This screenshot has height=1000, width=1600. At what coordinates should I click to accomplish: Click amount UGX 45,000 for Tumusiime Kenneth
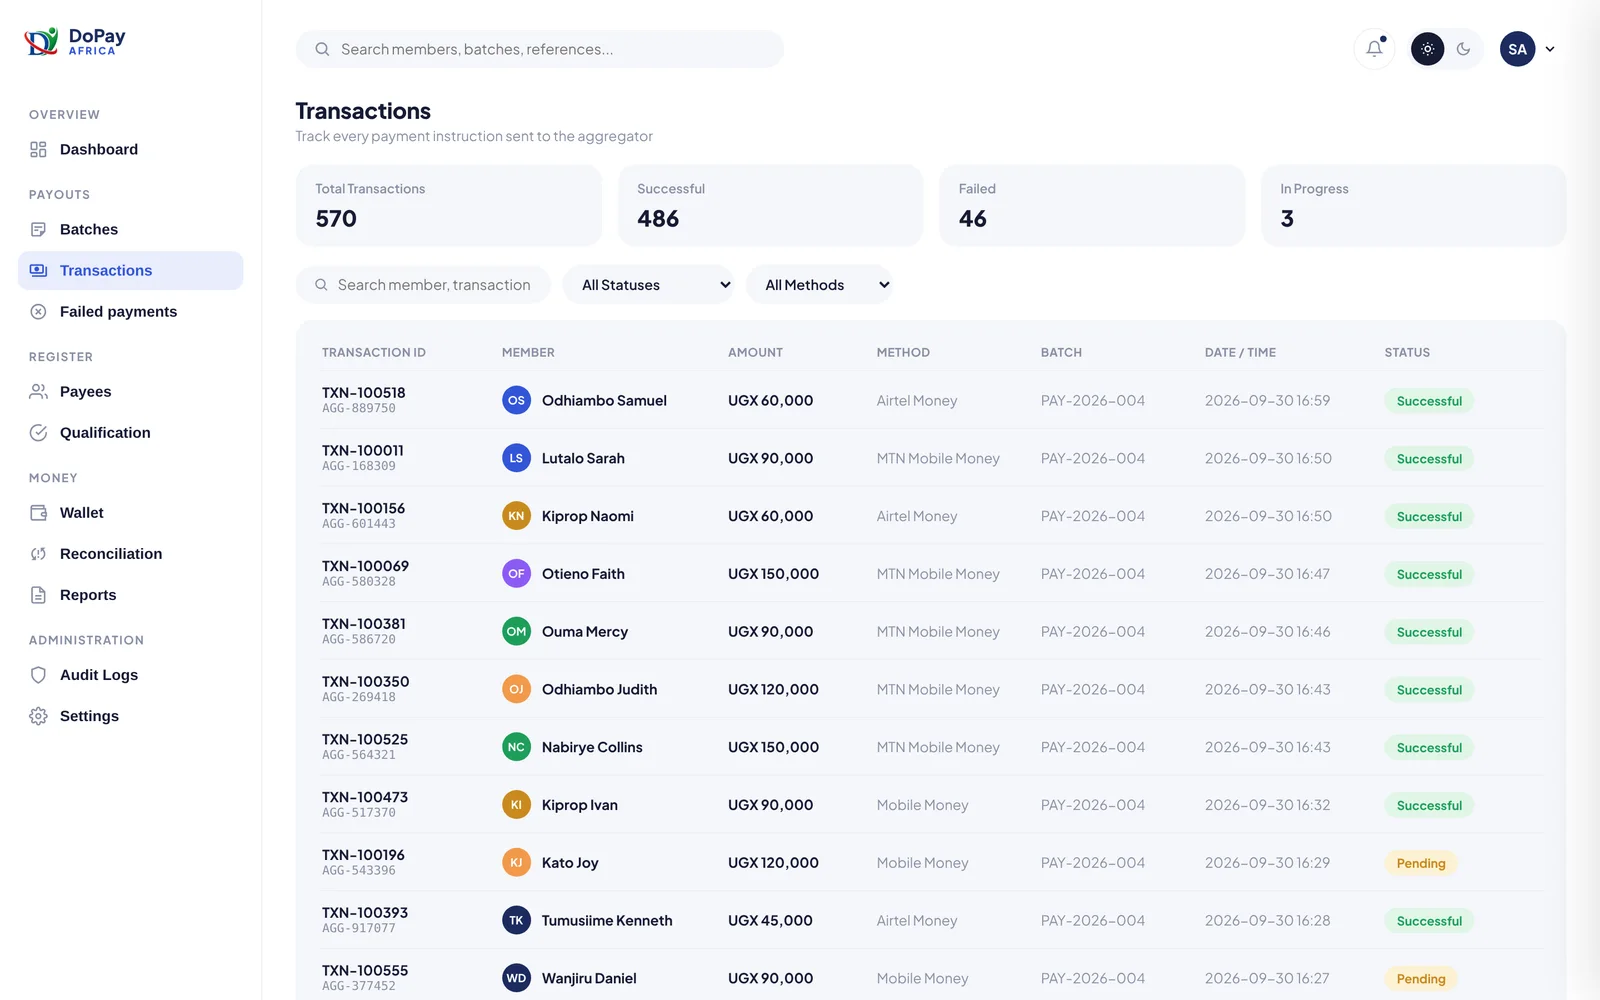770,920
